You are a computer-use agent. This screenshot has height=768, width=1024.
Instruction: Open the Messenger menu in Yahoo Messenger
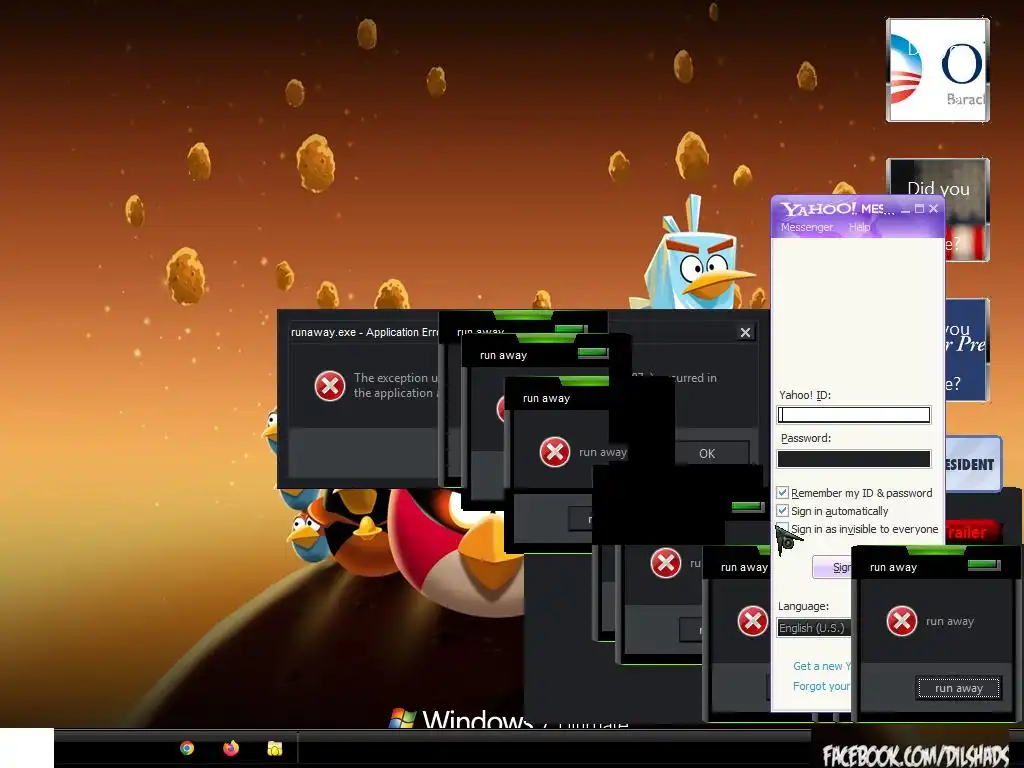[x=807, y=227]
